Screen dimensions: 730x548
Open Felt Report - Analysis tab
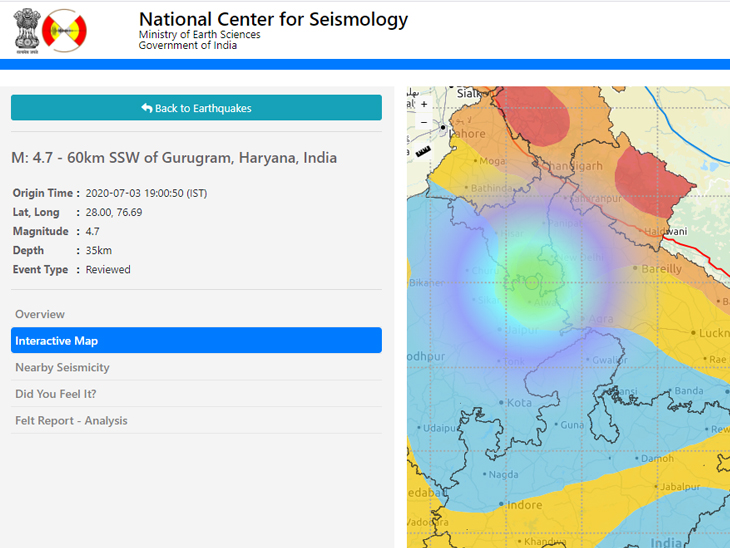coord(71,421)
